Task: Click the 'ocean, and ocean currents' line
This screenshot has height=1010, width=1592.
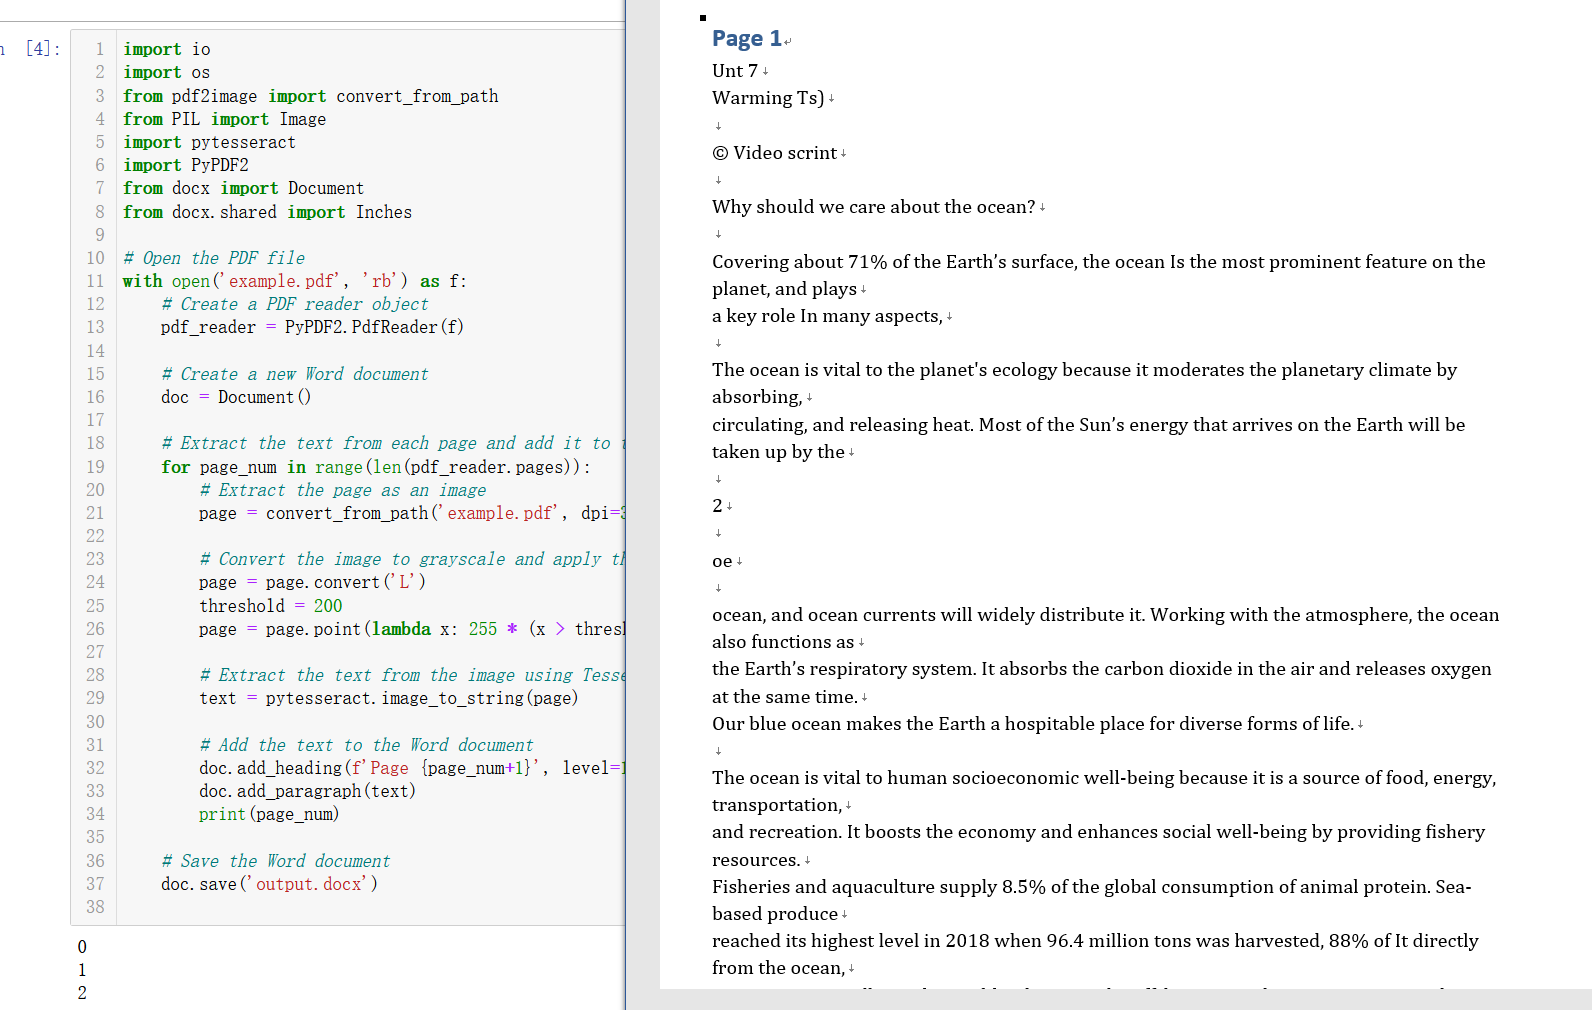Action: tap(1105, 615)
